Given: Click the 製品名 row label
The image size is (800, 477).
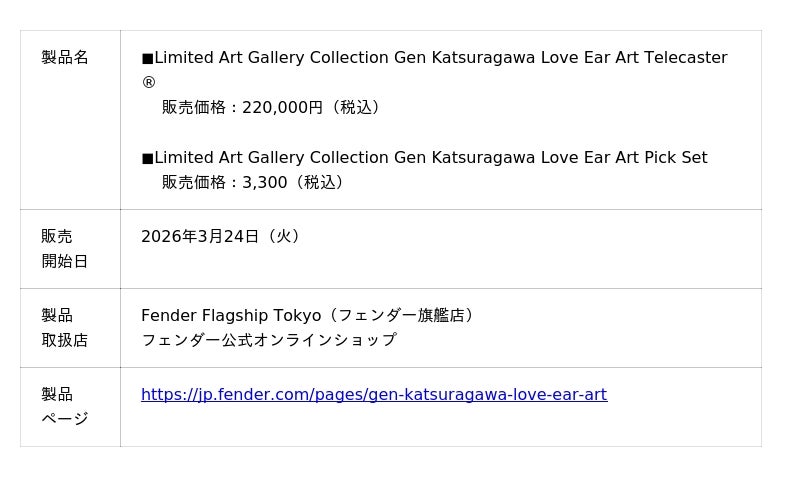Looking at the screenshot, I should 65,58.
